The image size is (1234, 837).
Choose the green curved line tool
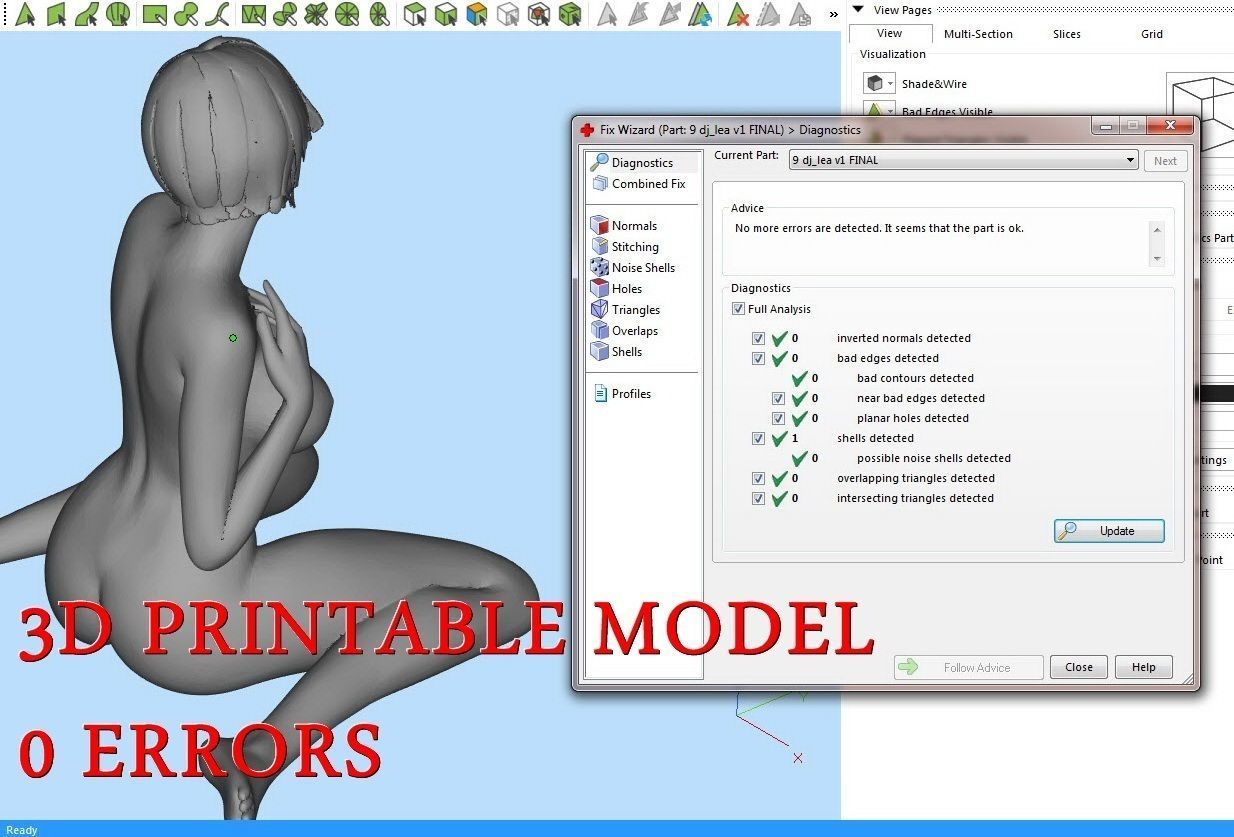[218, 15]
